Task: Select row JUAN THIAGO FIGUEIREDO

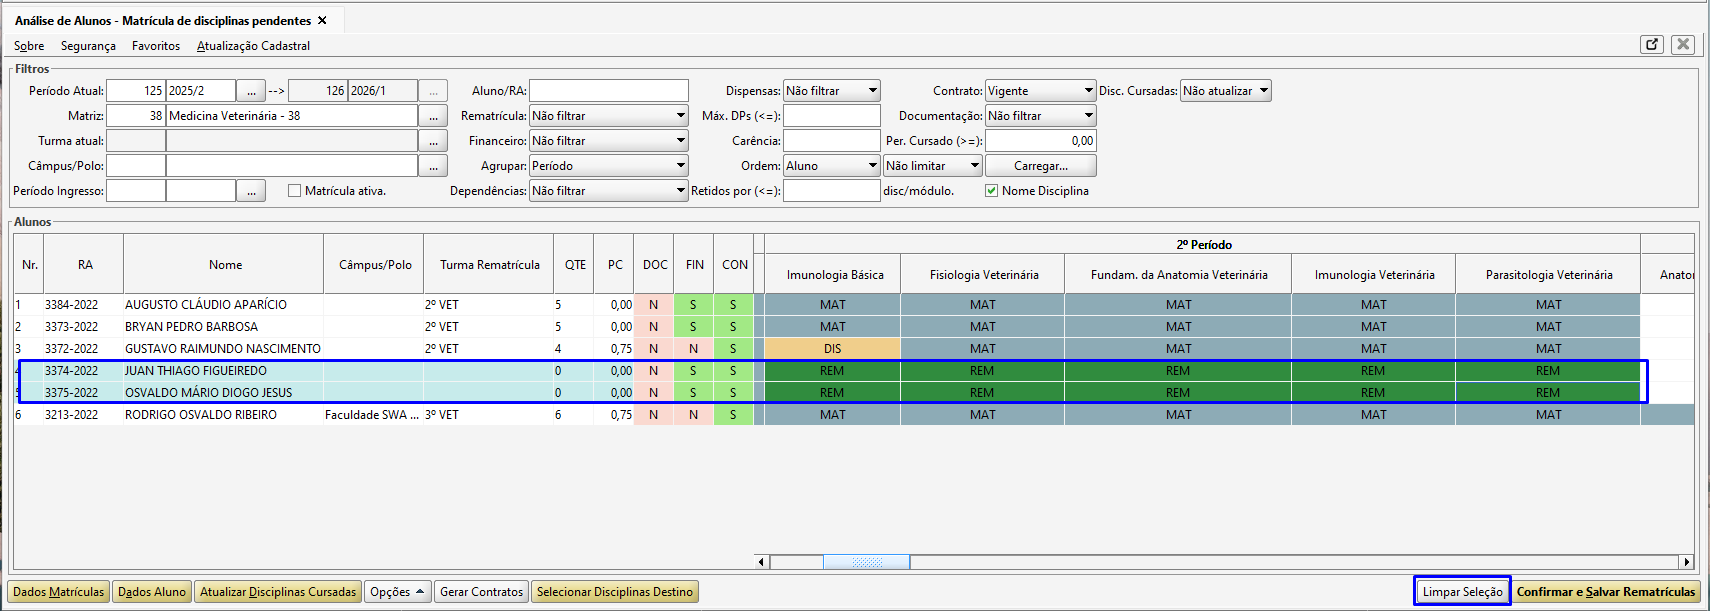Action: click(854, 371)
